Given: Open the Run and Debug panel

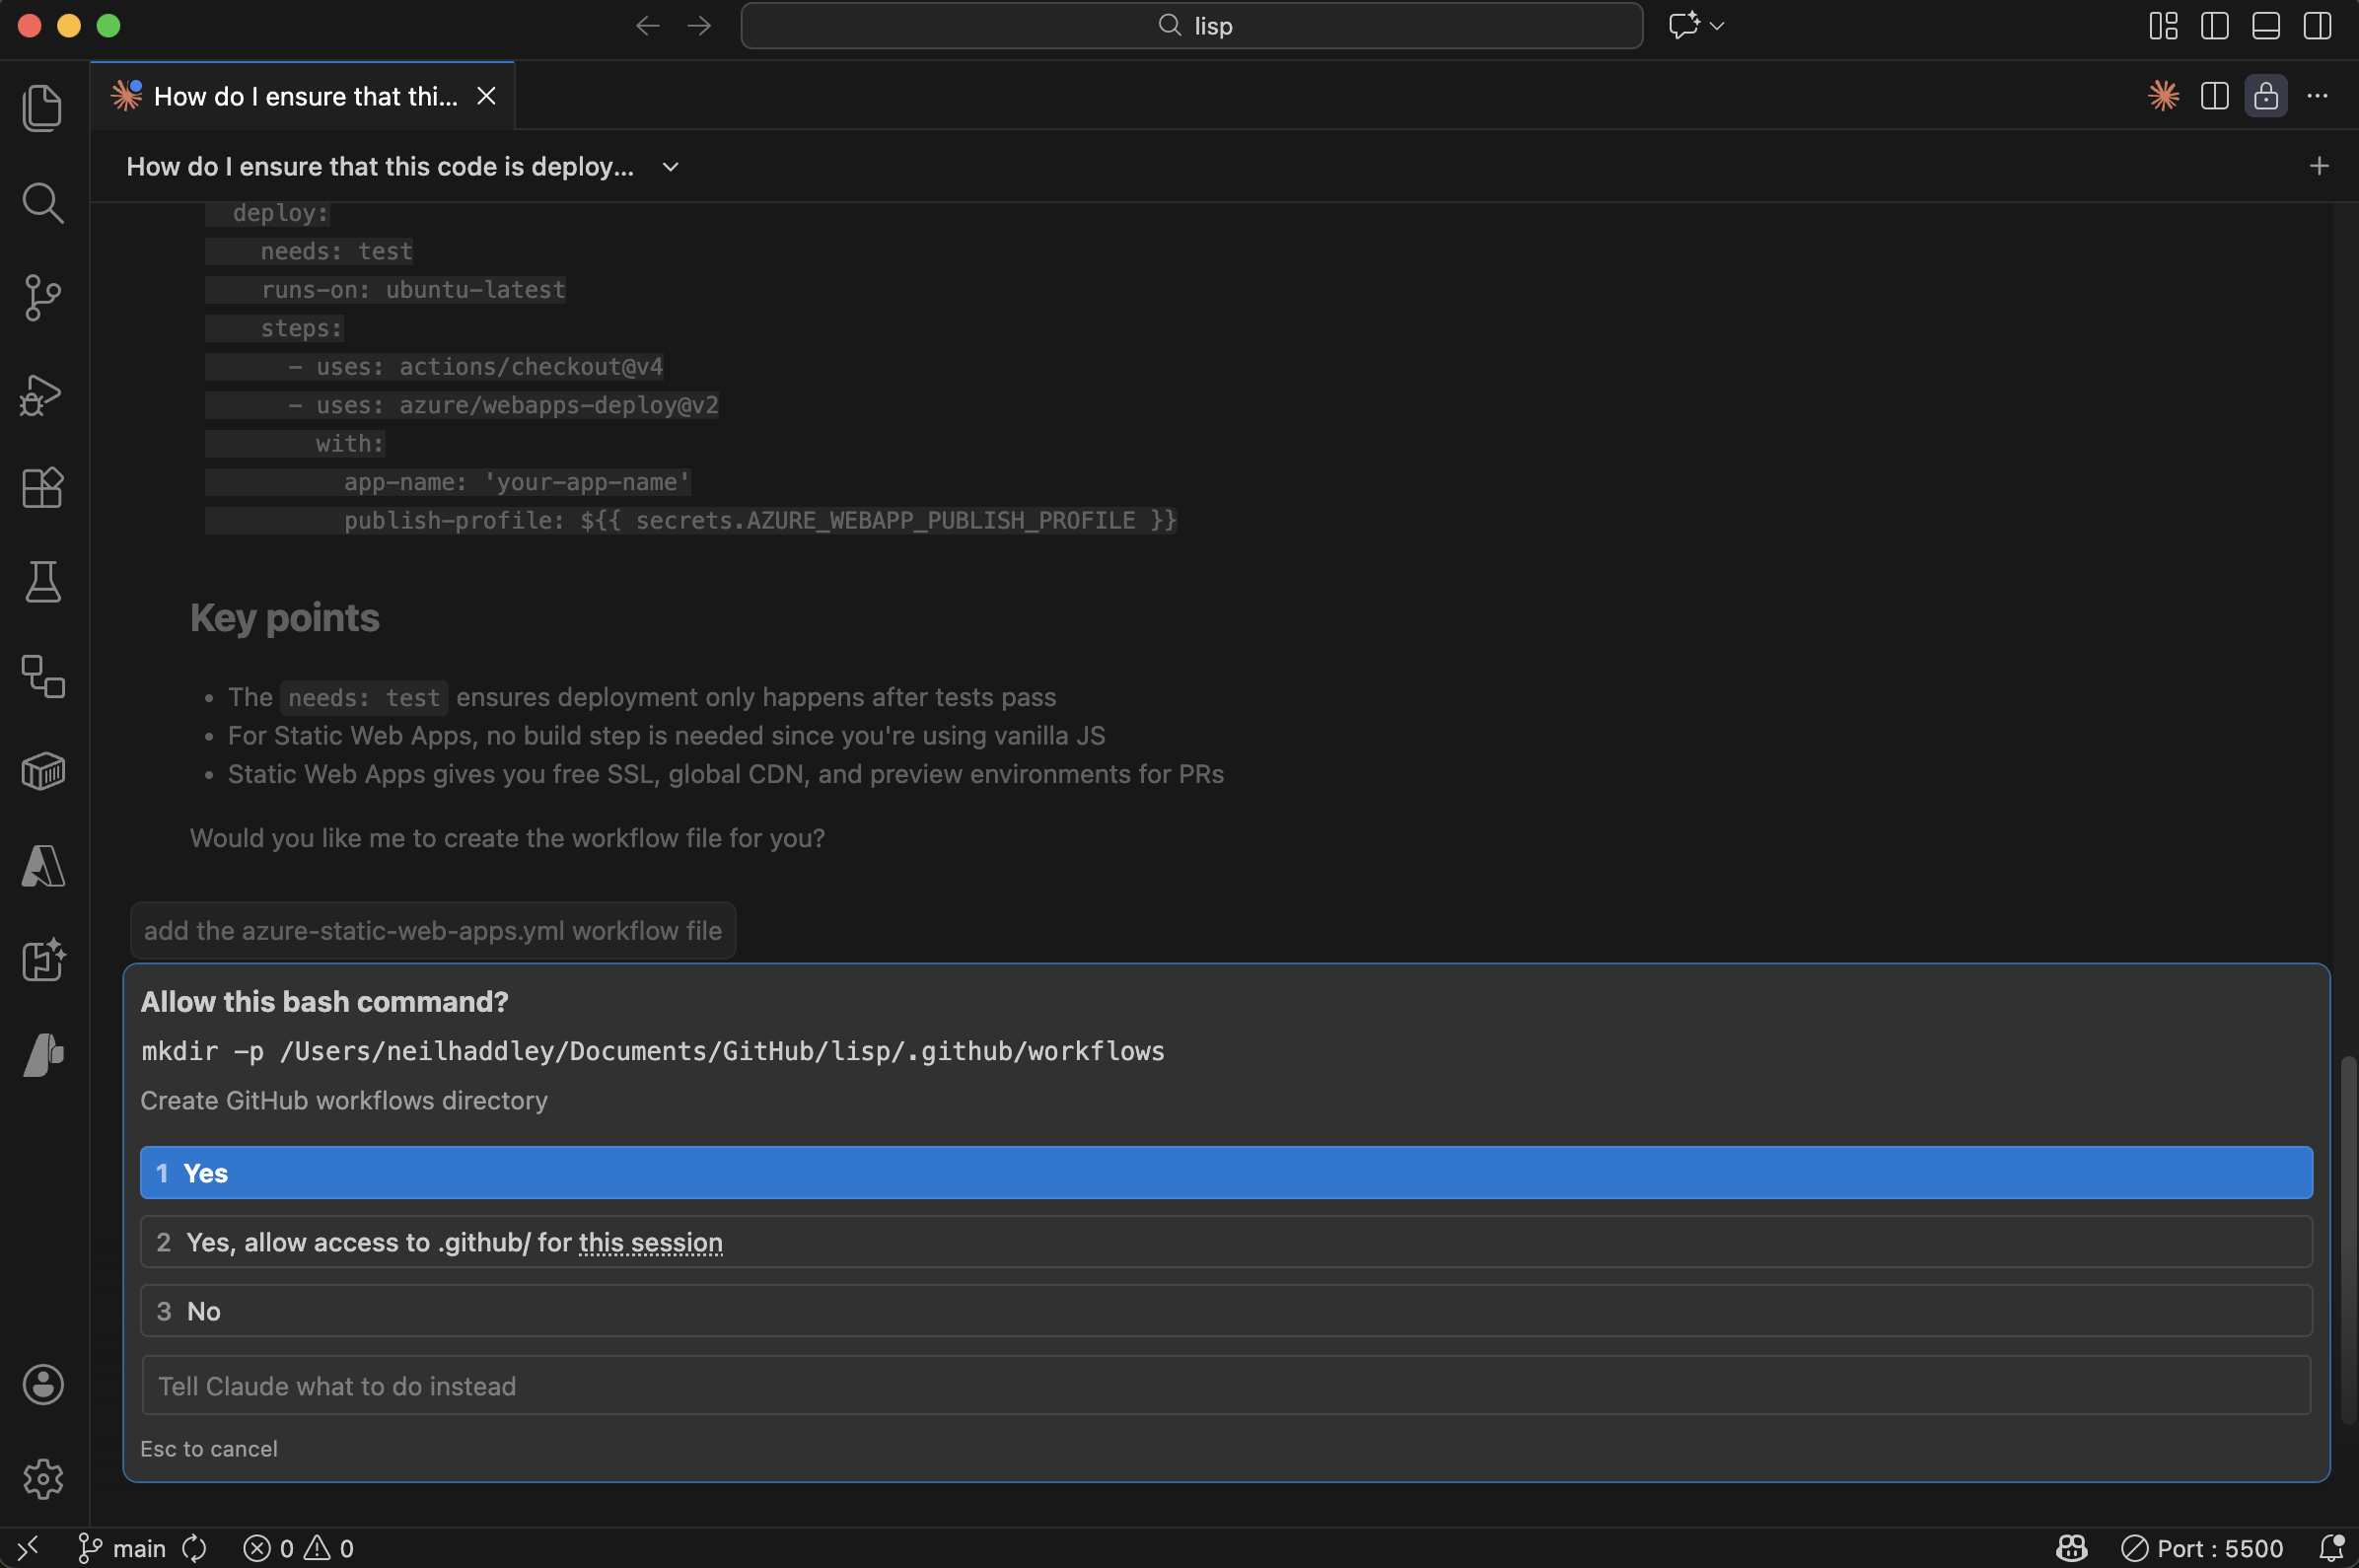Looking at the screenshot, I should point(42,394).
